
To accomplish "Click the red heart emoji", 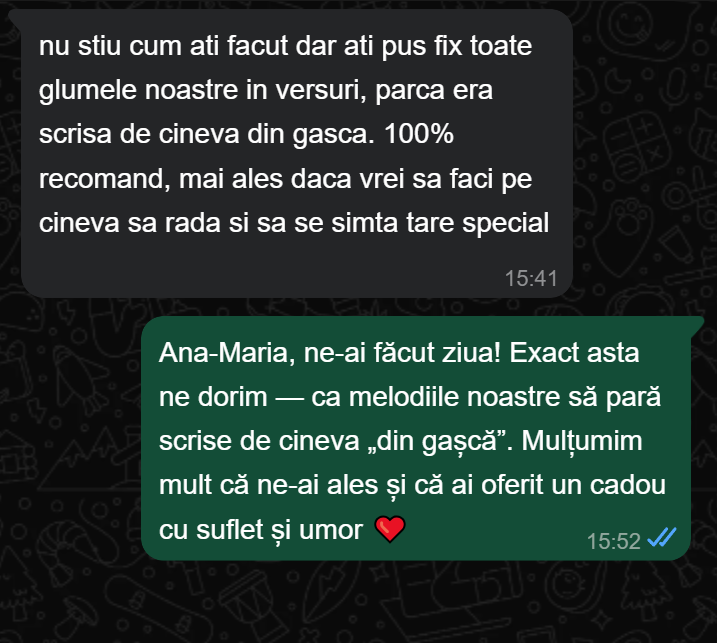I will coord(390,529).
